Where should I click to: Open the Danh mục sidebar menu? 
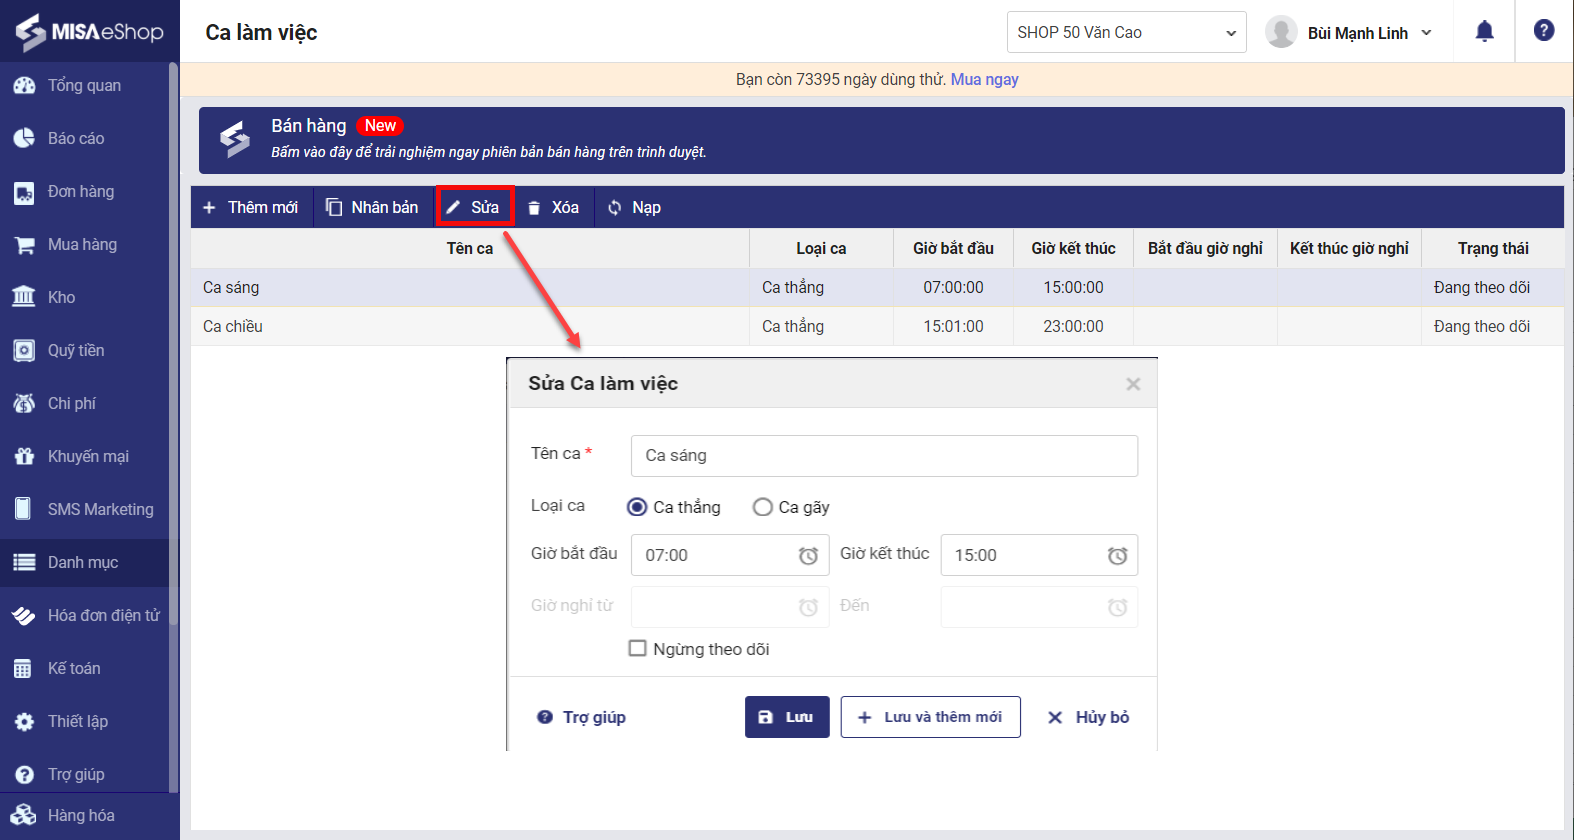(83, 562)
